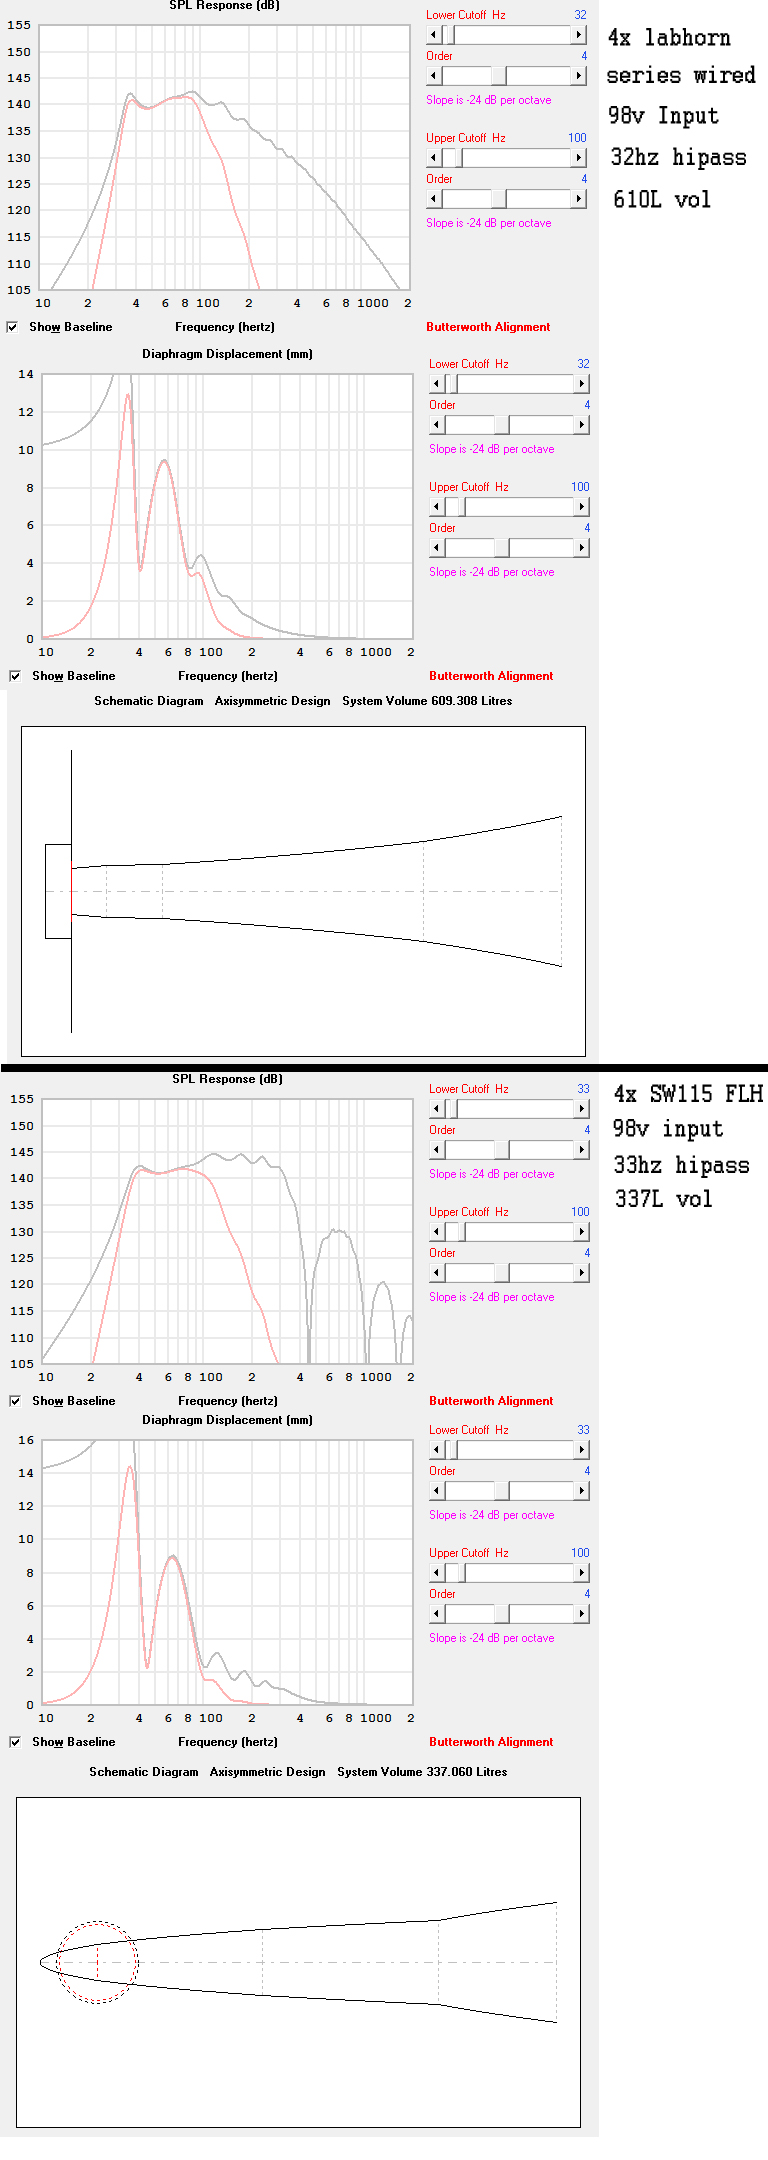Click right arrow of lower-cutoff Order scrollbar, labhorn Diaphragm Displacement

582,425
